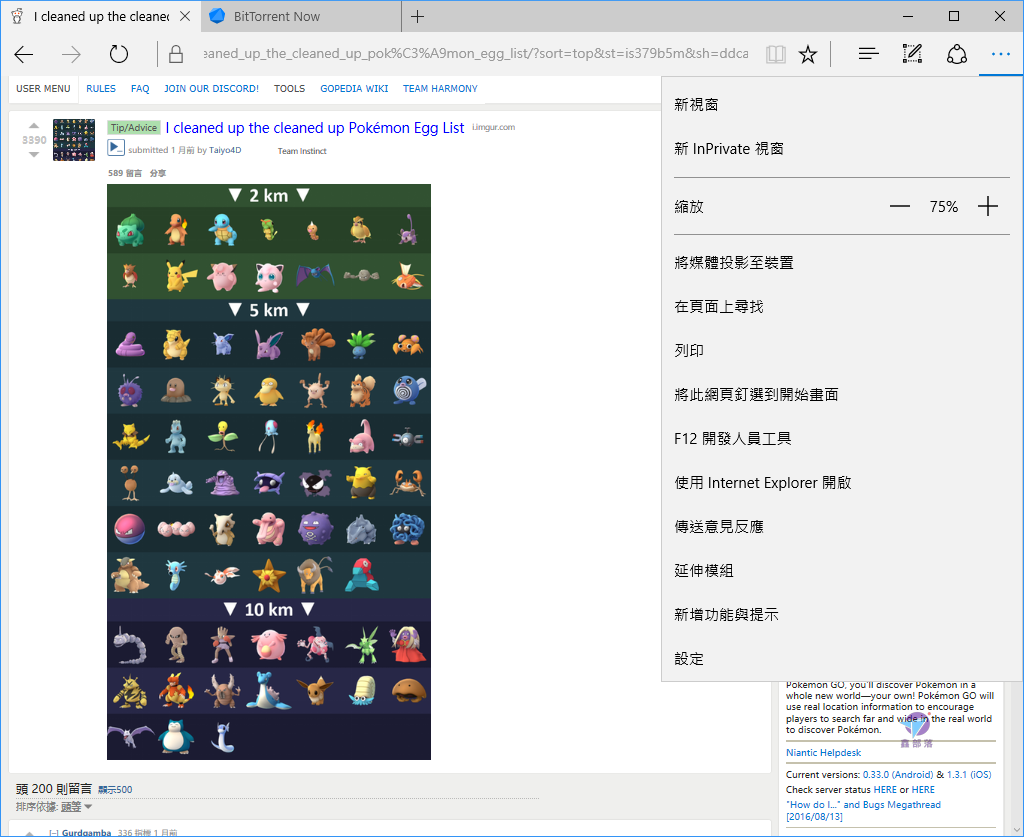Image resolution: width=1024 pixels, height=837 pixels.
Task: Open the 589 留言 comments link
Action: (125, 173)
